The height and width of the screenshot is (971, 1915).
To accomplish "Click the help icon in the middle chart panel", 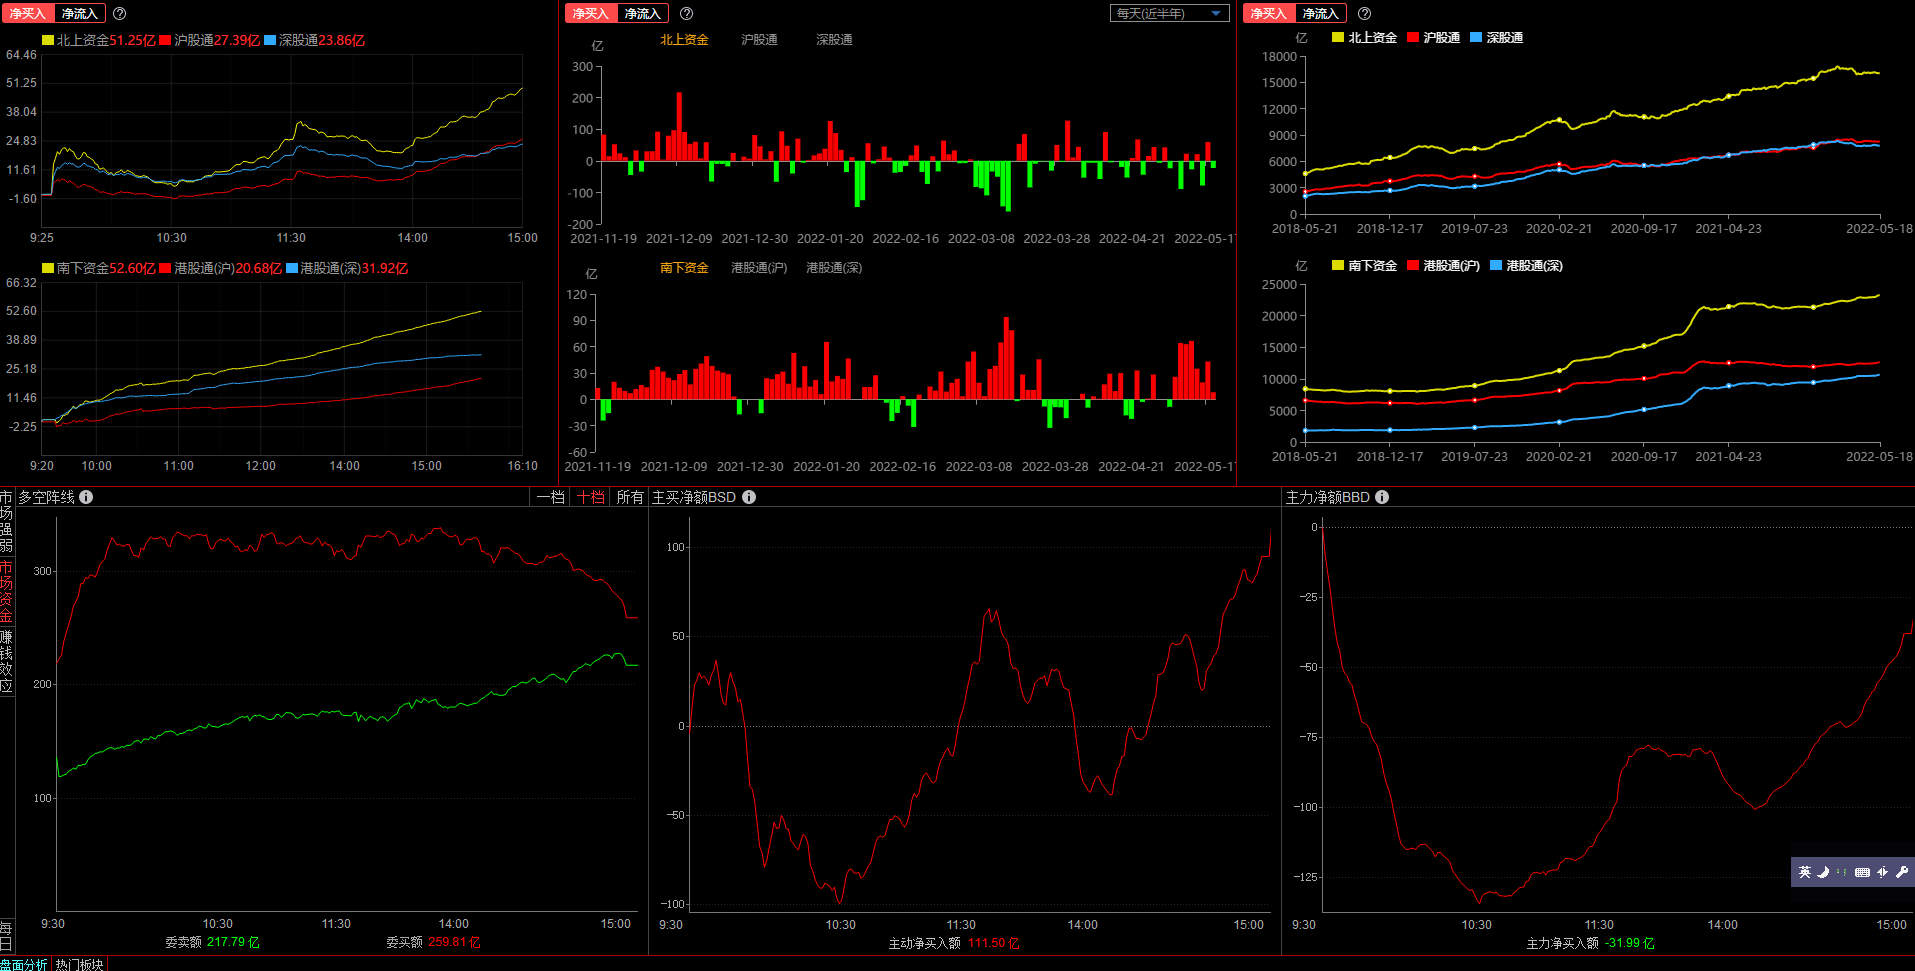I will point(686,13).
